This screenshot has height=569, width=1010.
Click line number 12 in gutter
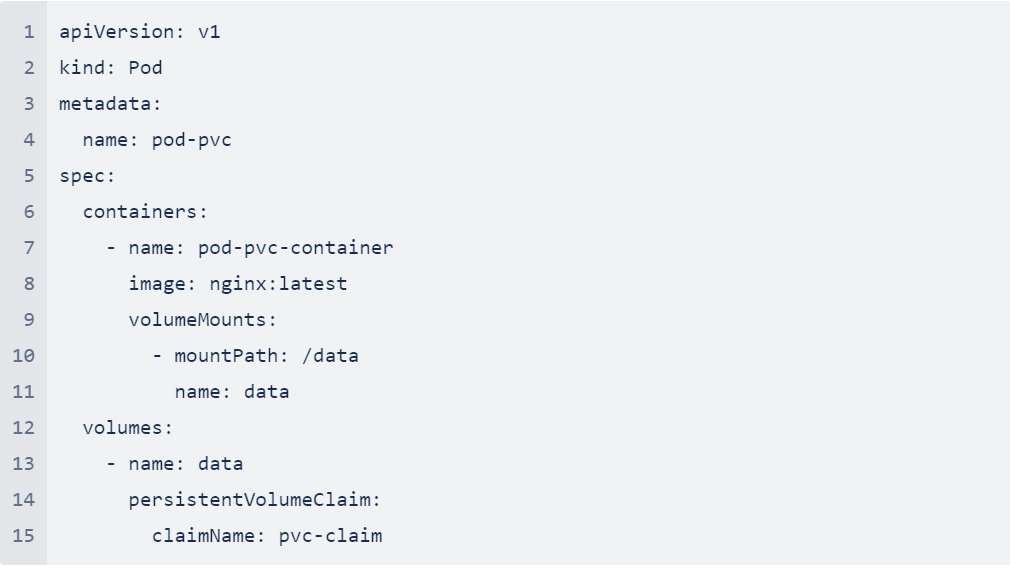[x=23, y=428]
